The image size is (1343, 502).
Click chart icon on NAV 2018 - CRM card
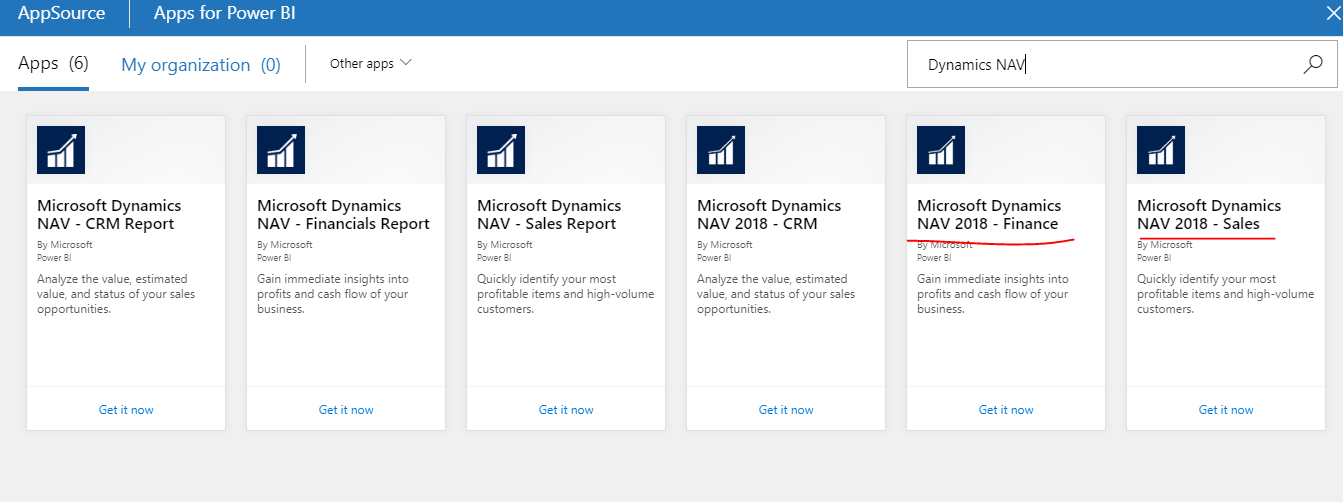(x=721, y=150)
